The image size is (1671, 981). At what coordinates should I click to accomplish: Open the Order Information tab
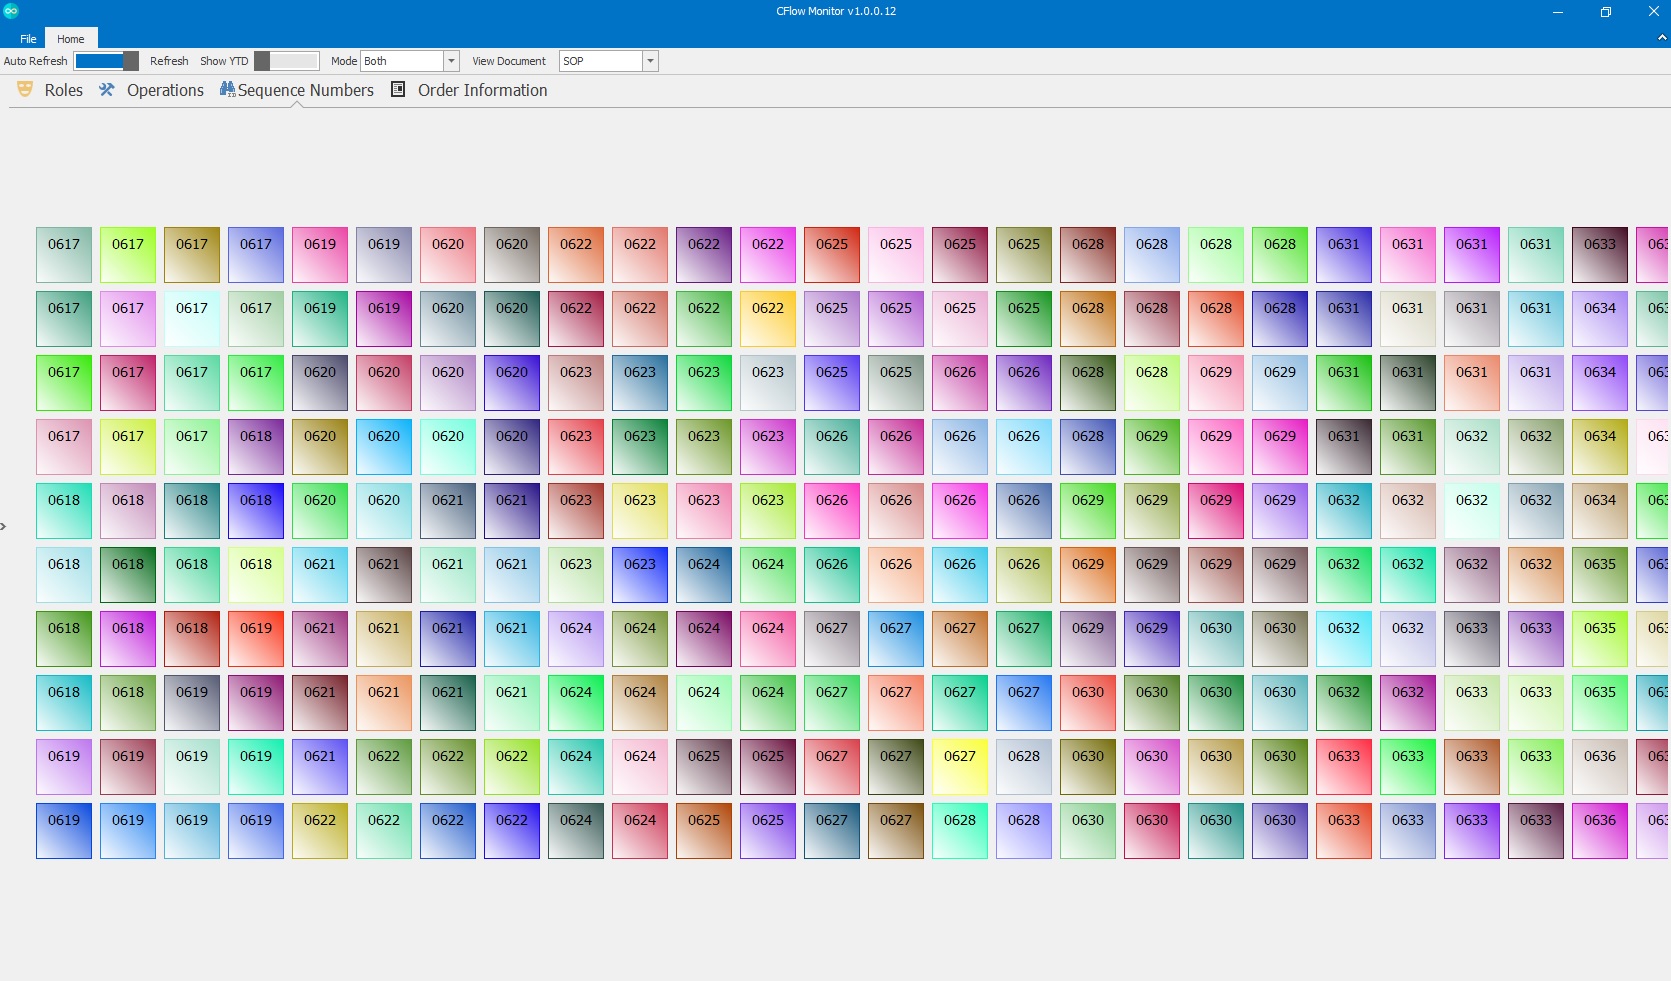click(x=482, y=90)
